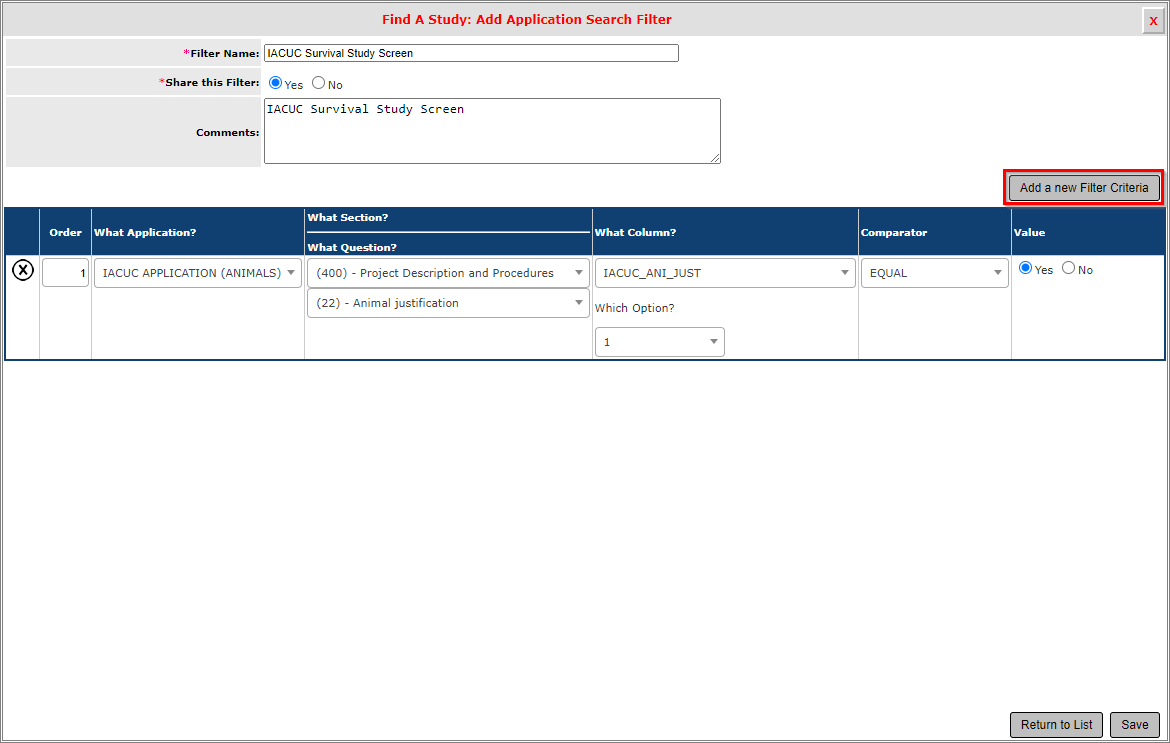
Task: Click the Order column header
Action: click(x=66, y=233)
